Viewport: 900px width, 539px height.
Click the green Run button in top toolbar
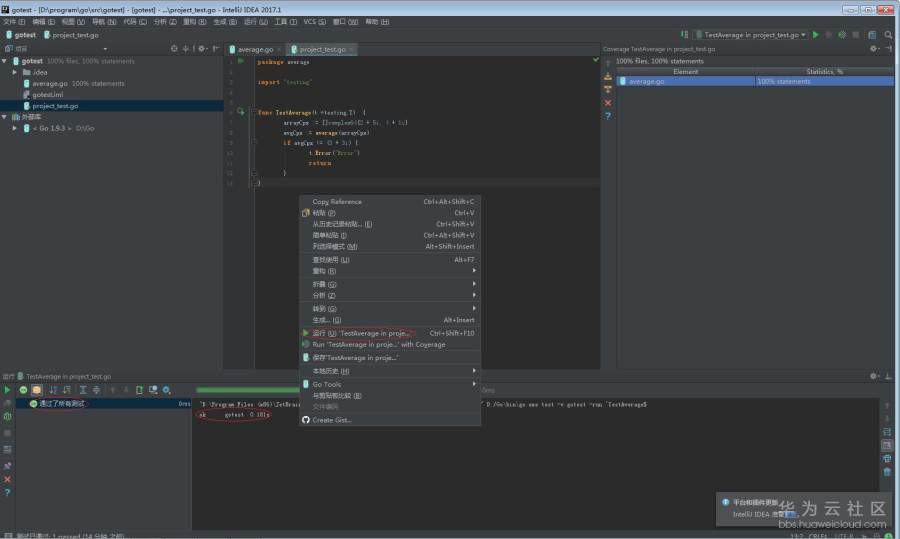coord(816,35)
